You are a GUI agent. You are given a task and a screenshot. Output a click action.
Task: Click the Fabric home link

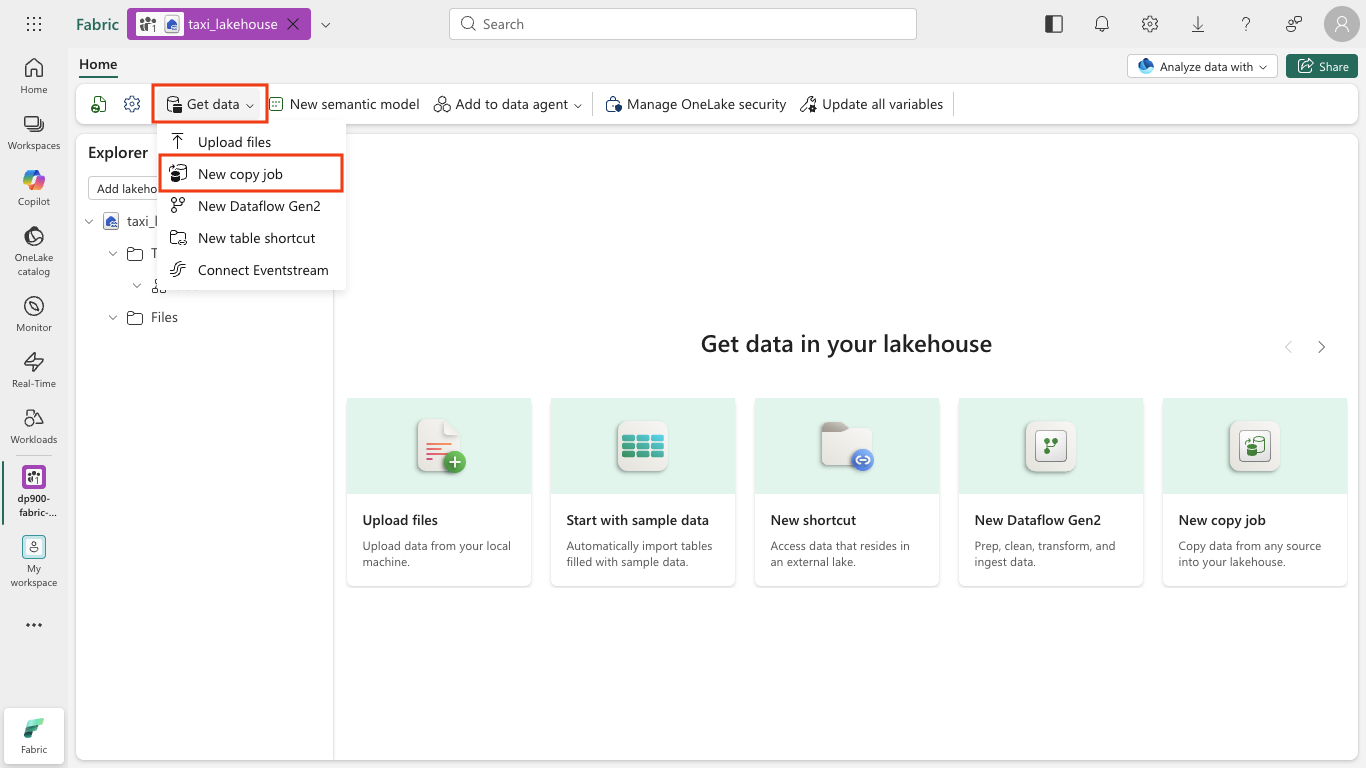(x=97, y=24)
